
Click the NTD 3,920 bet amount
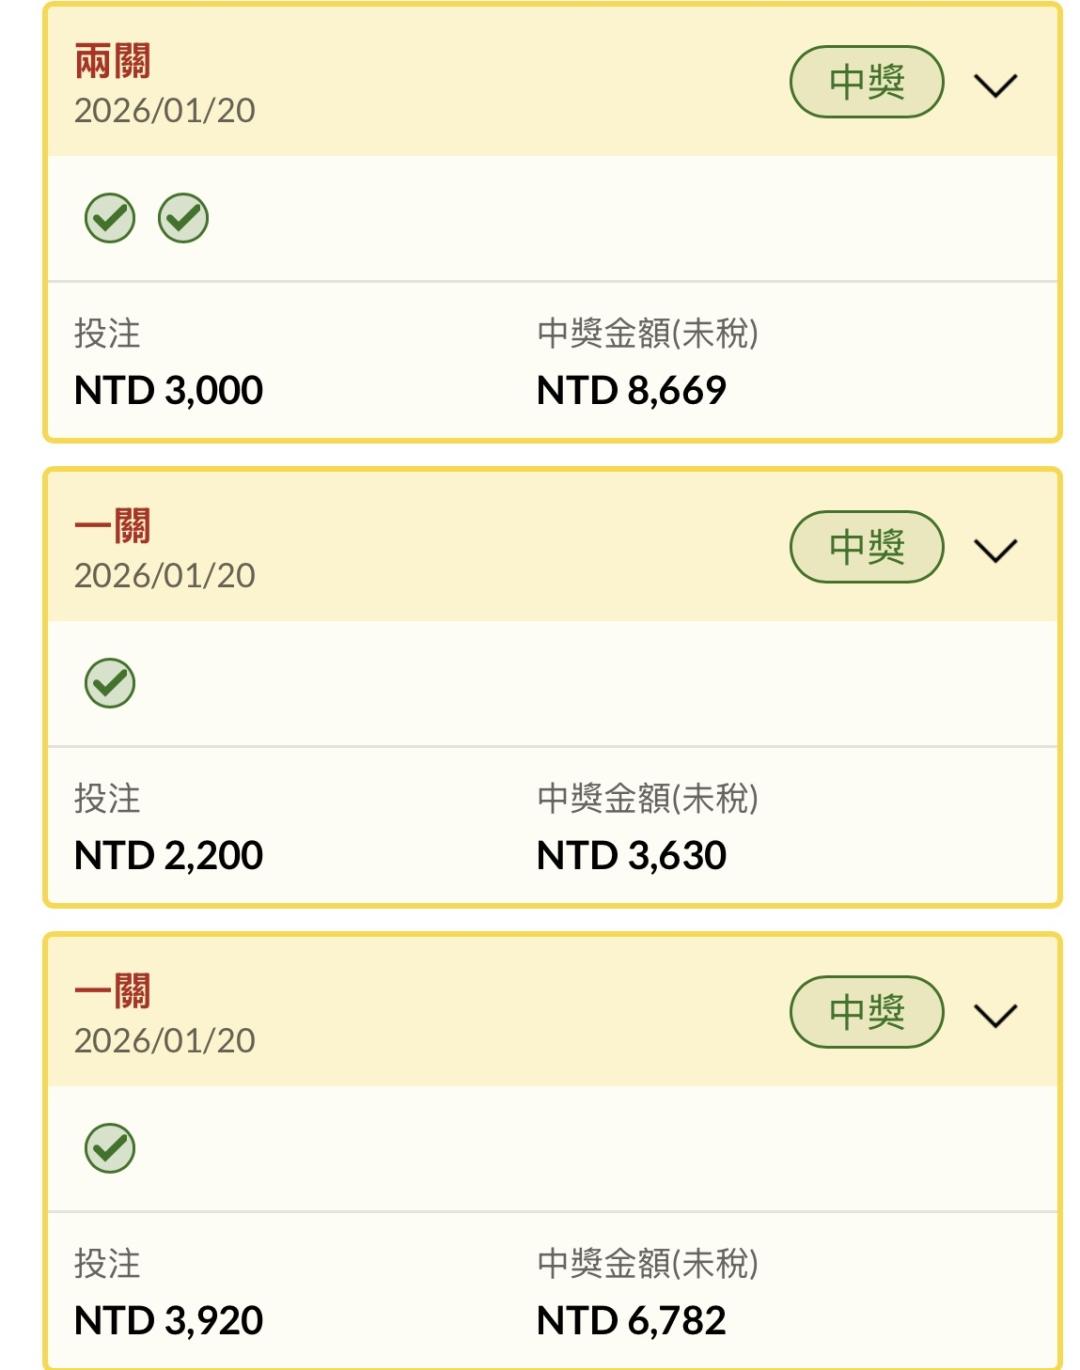[x=168, y=1320]
